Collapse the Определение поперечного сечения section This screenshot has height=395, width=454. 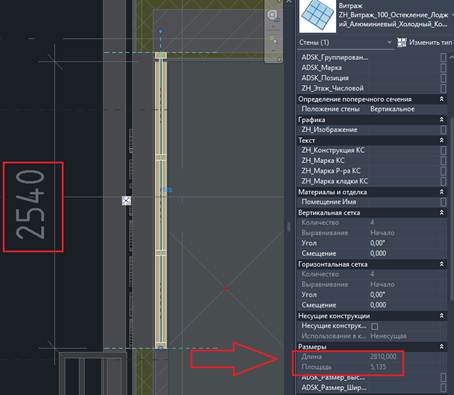[x=442, y=99]
